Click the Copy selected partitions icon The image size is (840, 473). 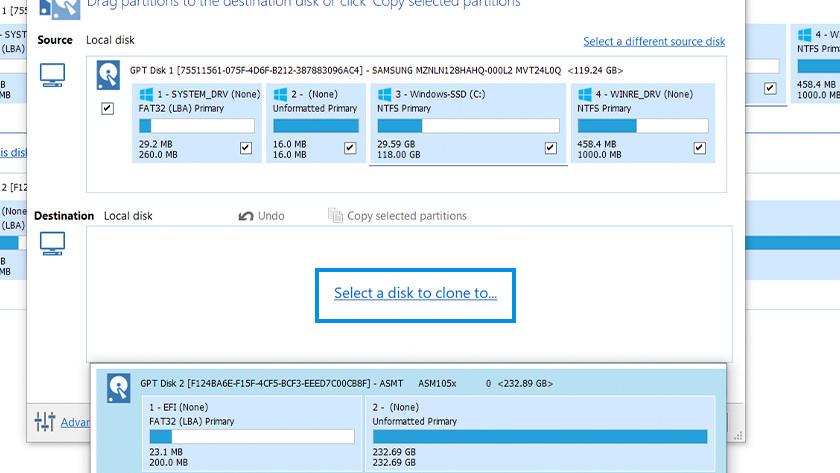click(335, 216)
